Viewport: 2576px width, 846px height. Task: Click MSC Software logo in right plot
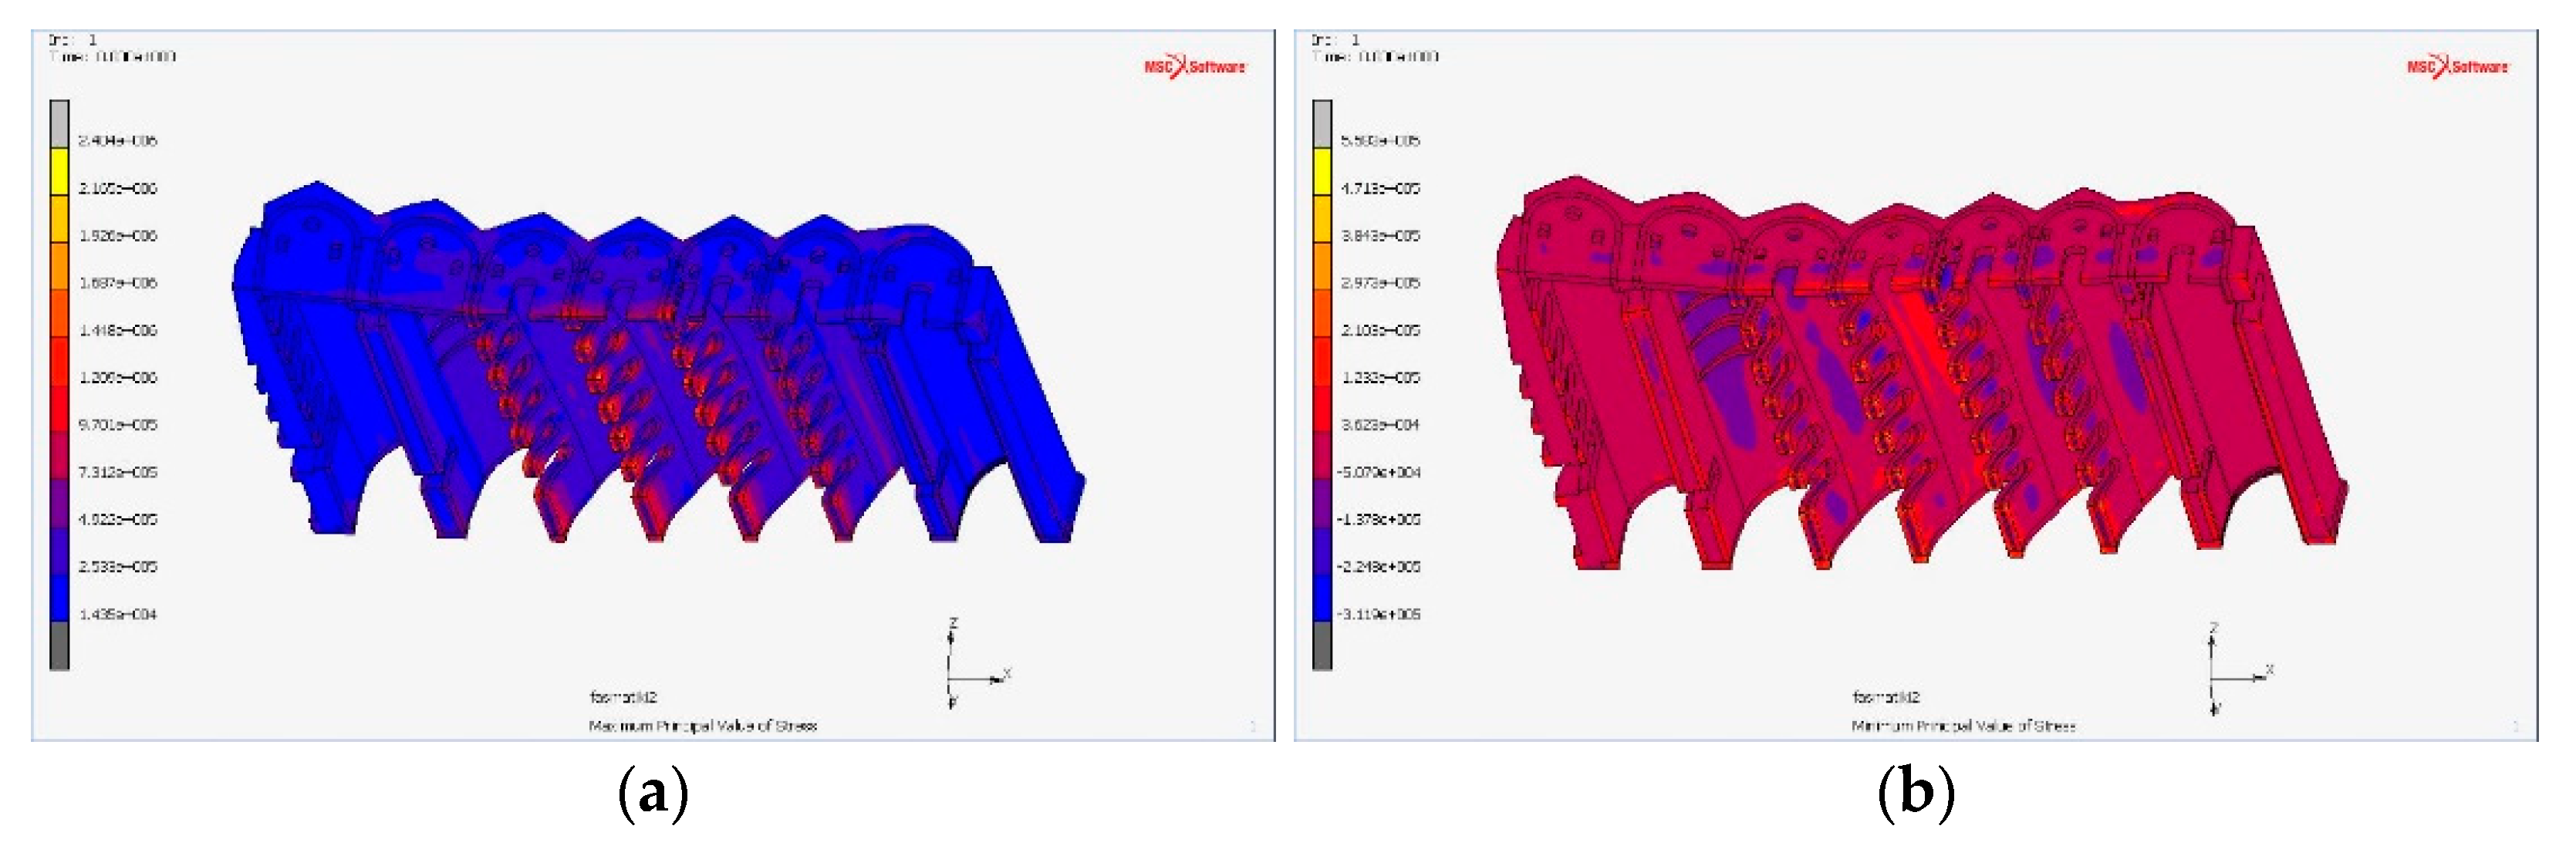tap(2458, 67)
